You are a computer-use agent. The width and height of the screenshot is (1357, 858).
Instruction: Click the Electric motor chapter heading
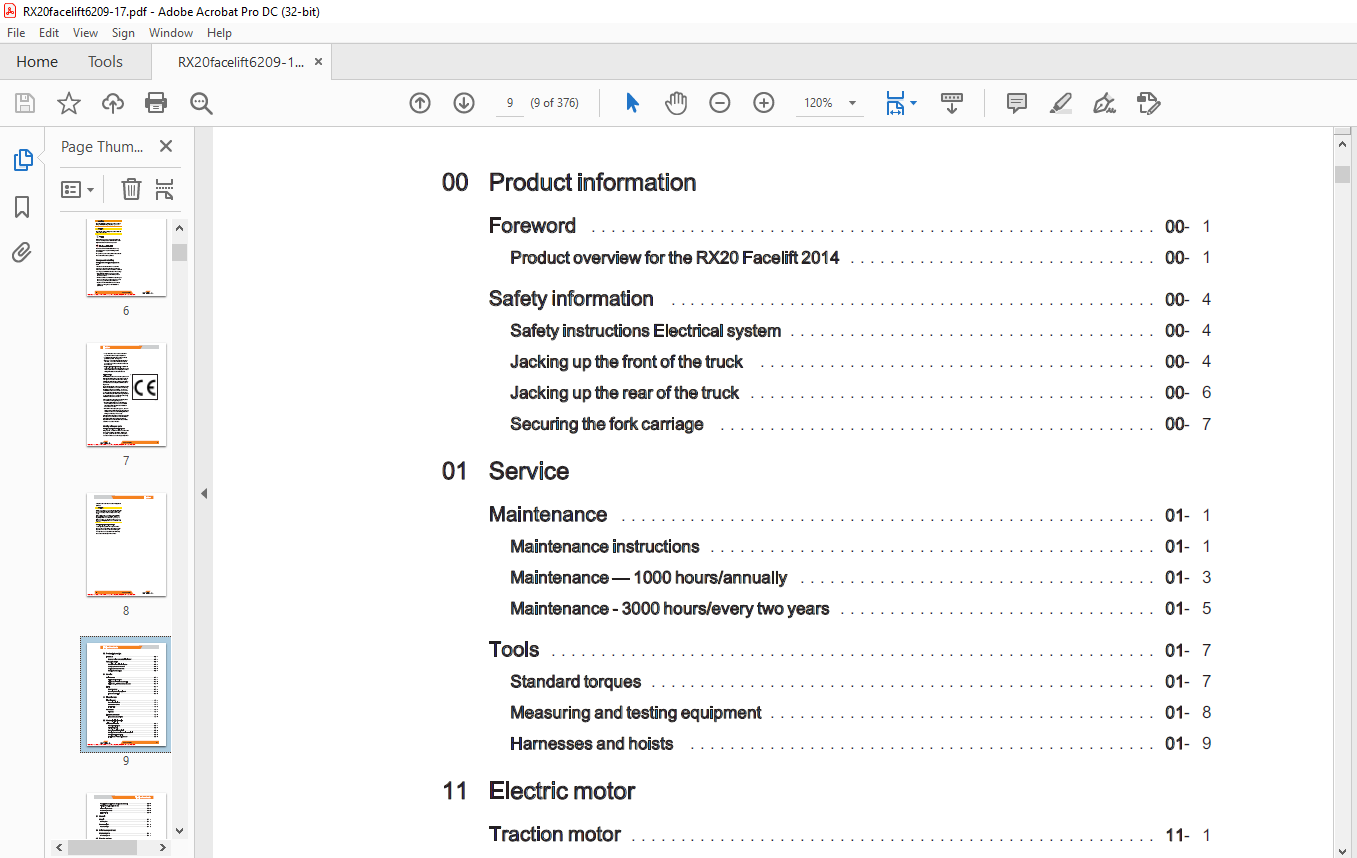(562, 791)
